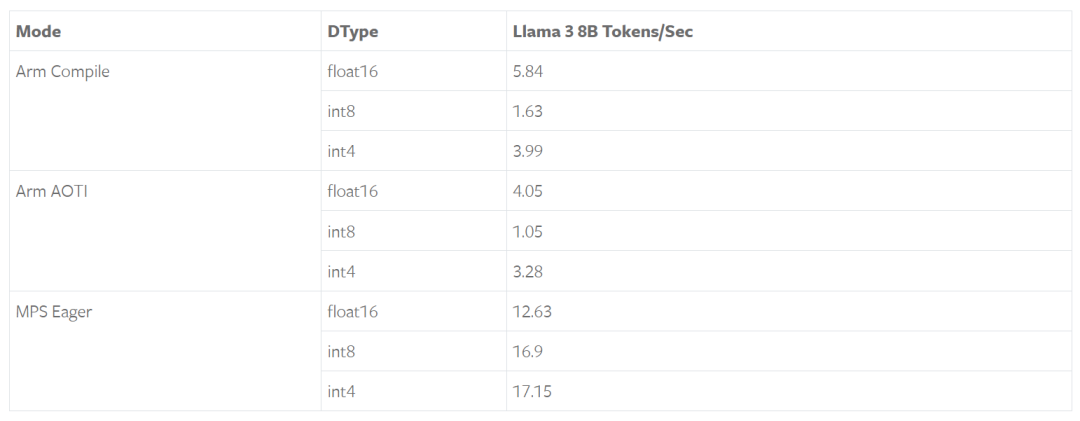Click the MPS Eager mode cell
This screenshot has width=1080, height=421.
(x=54, y=311)
